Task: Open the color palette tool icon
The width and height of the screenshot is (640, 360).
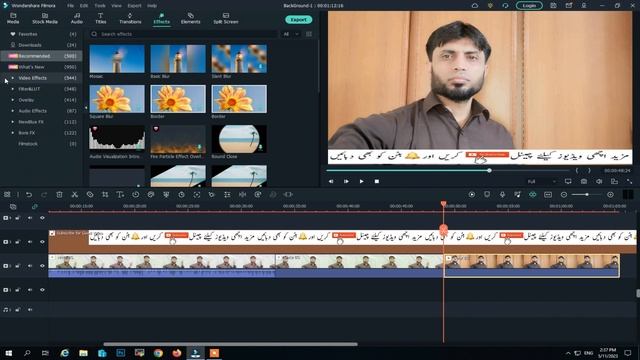Action: 151,195
